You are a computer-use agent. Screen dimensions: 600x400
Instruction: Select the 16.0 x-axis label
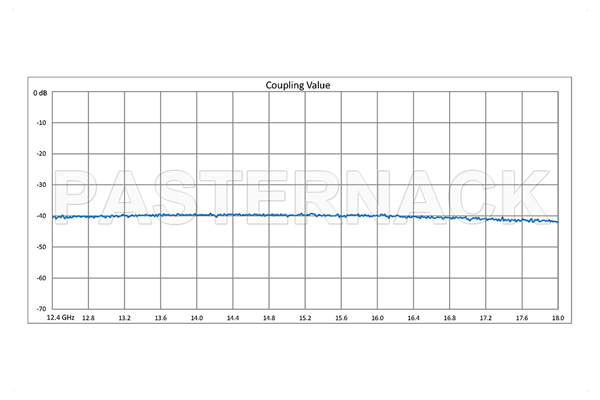[x=377, y=318]
